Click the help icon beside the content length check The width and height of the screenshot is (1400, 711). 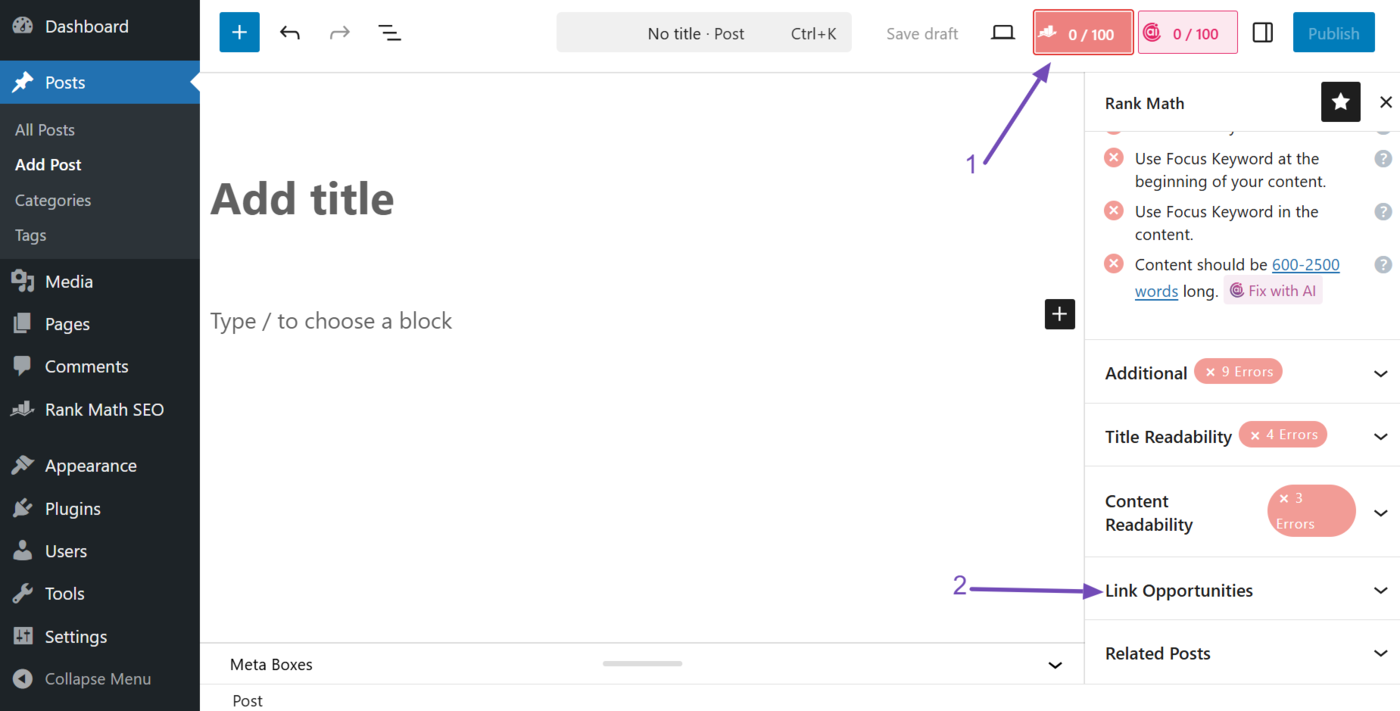coord(1383,265)
